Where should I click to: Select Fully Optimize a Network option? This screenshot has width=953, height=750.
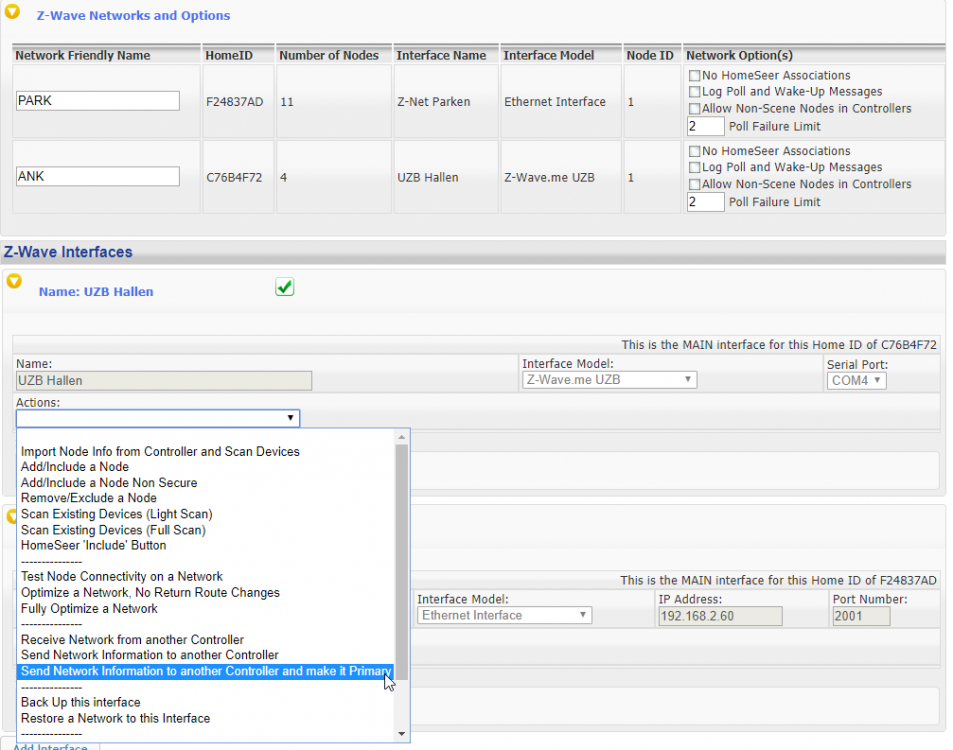pyautogui.click(x=89, y=609)
